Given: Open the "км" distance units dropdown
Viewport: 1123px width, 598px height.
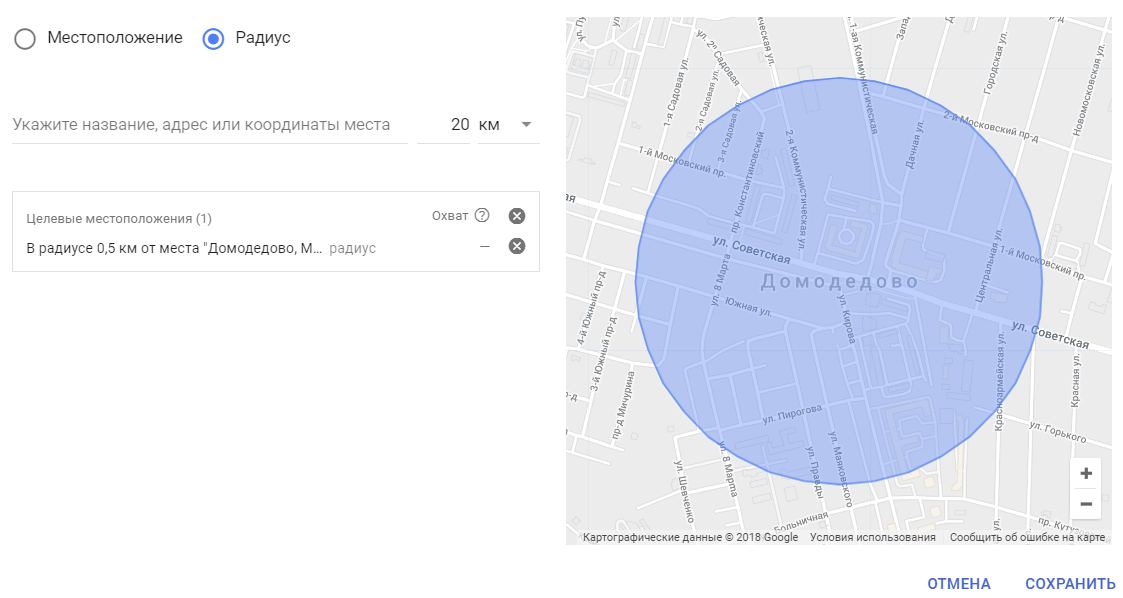Looking at the screenshot, I should coord(508,125).
